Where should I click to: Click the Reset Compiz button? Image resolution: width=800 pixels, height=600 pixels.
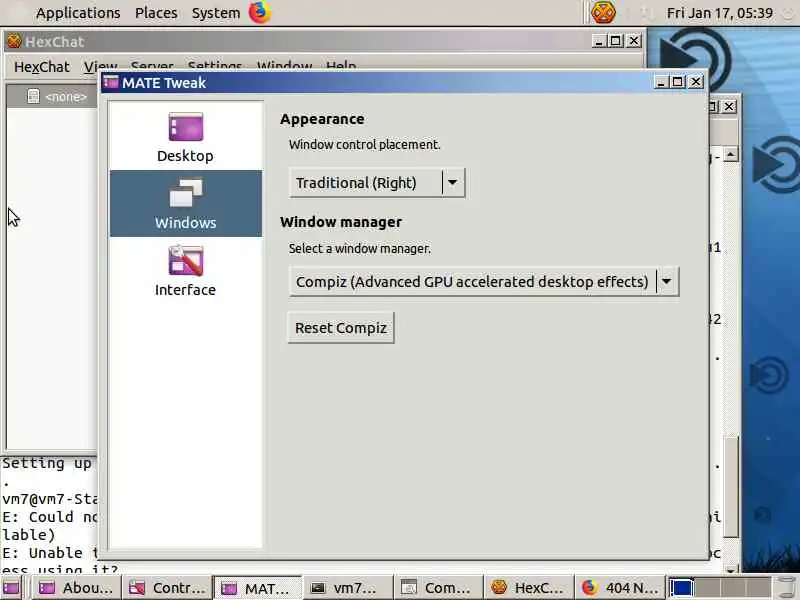341,328
